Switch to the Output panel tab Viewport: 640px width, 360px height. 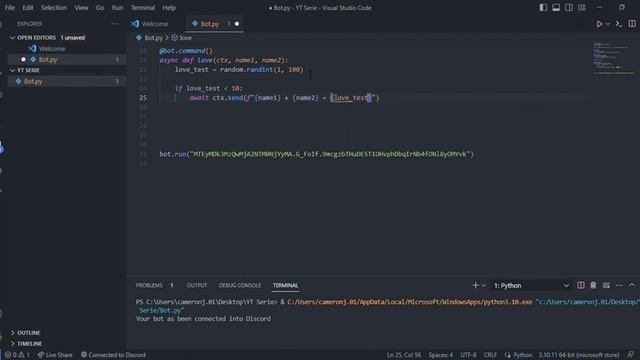(197, 285)
